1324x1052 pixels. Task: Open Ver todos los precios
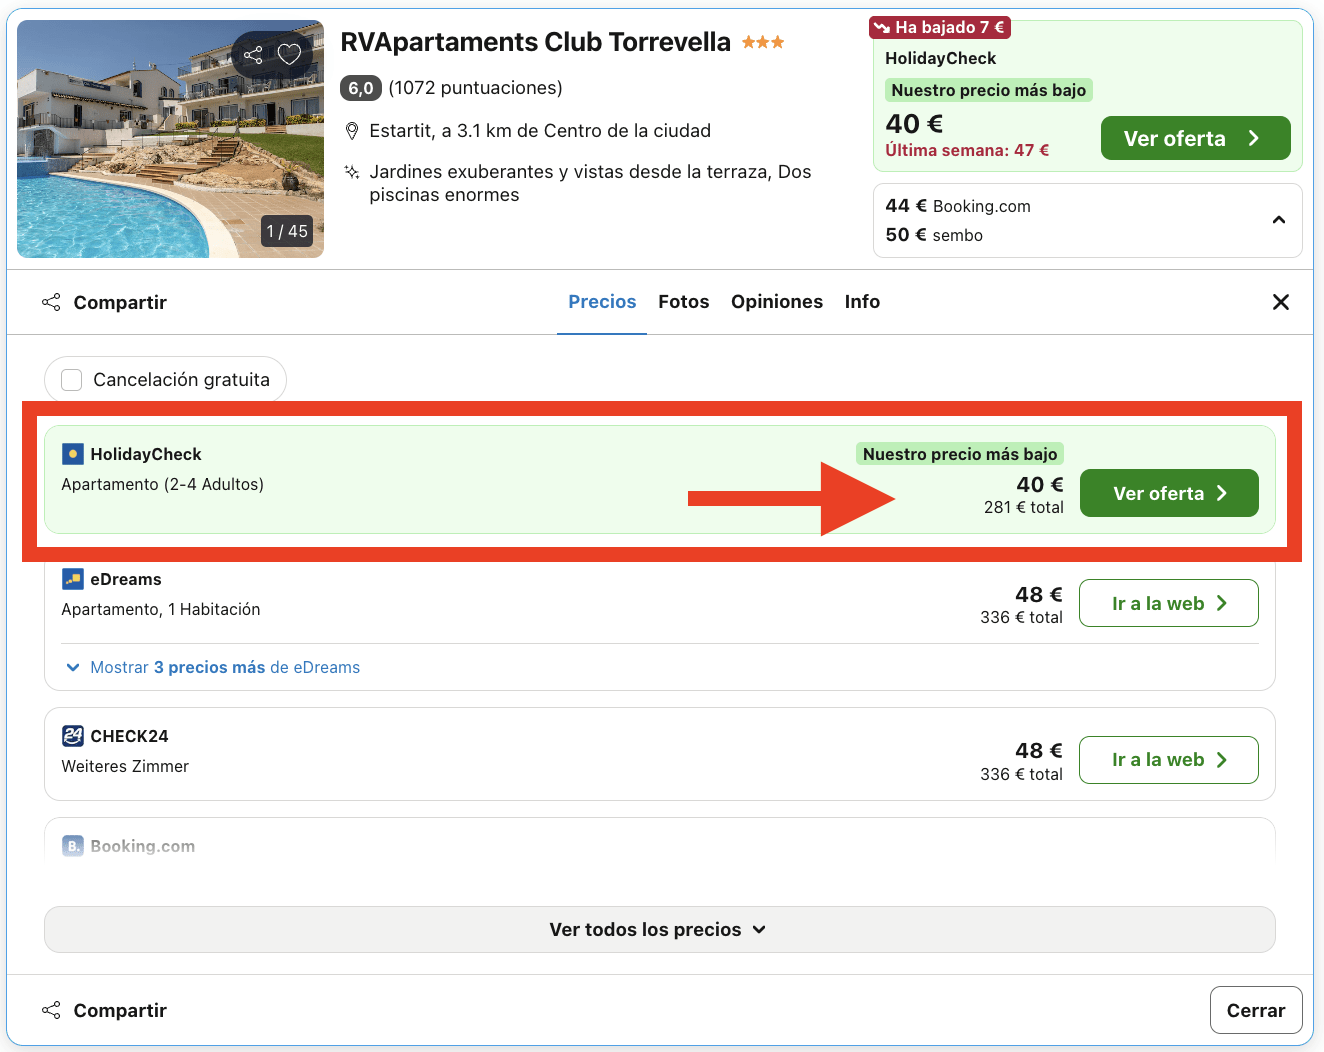tap(659, 929)
